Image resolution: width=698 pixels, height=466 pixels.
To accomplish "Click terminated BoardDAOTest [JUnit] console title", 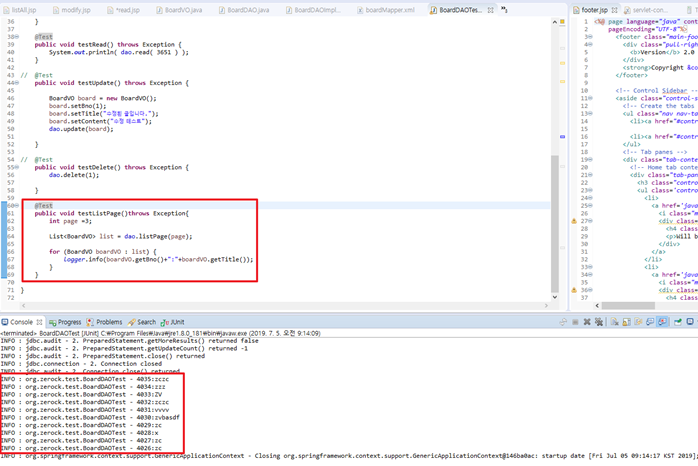I will point(160,333).
